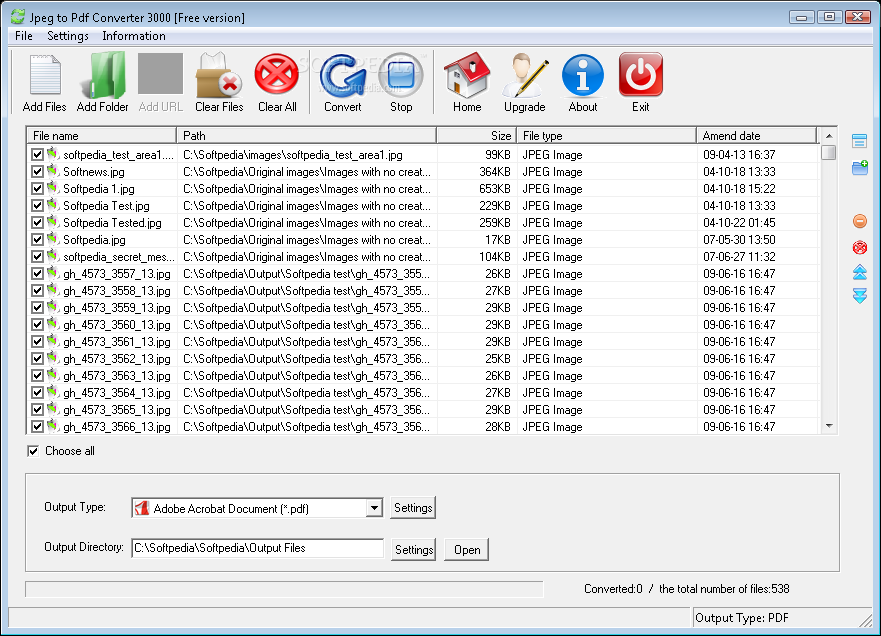Click the conversion progress bar

click(284, 589)
